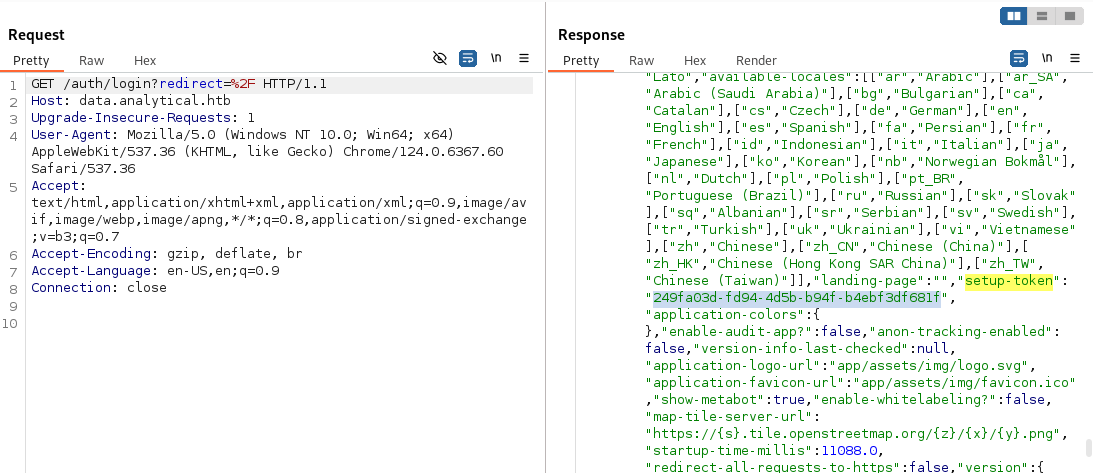Select the Request Pretty tab
The width and height of the screenshot is (1093, 473).
coord(31,60)
